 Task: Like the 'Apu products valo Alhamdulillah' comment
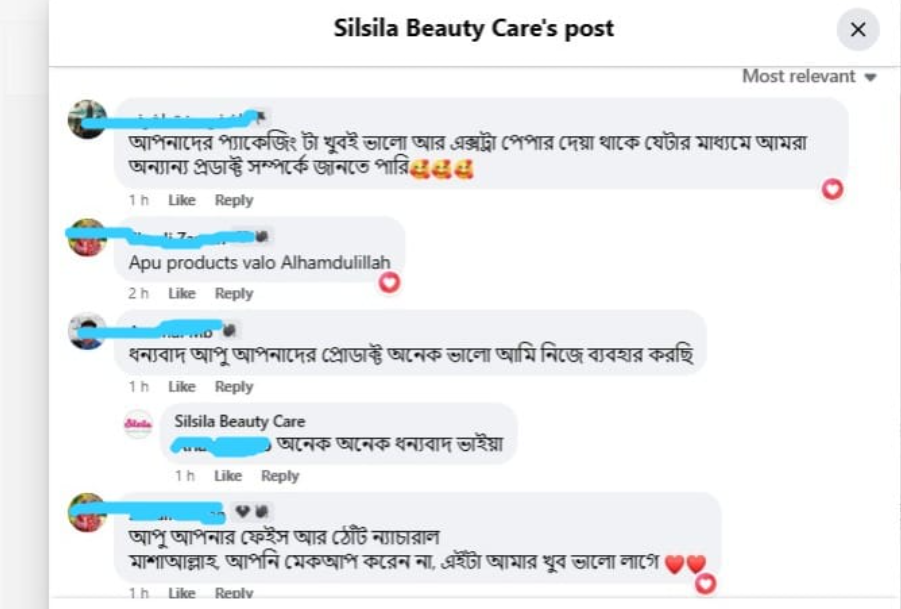tap(182, 294)
